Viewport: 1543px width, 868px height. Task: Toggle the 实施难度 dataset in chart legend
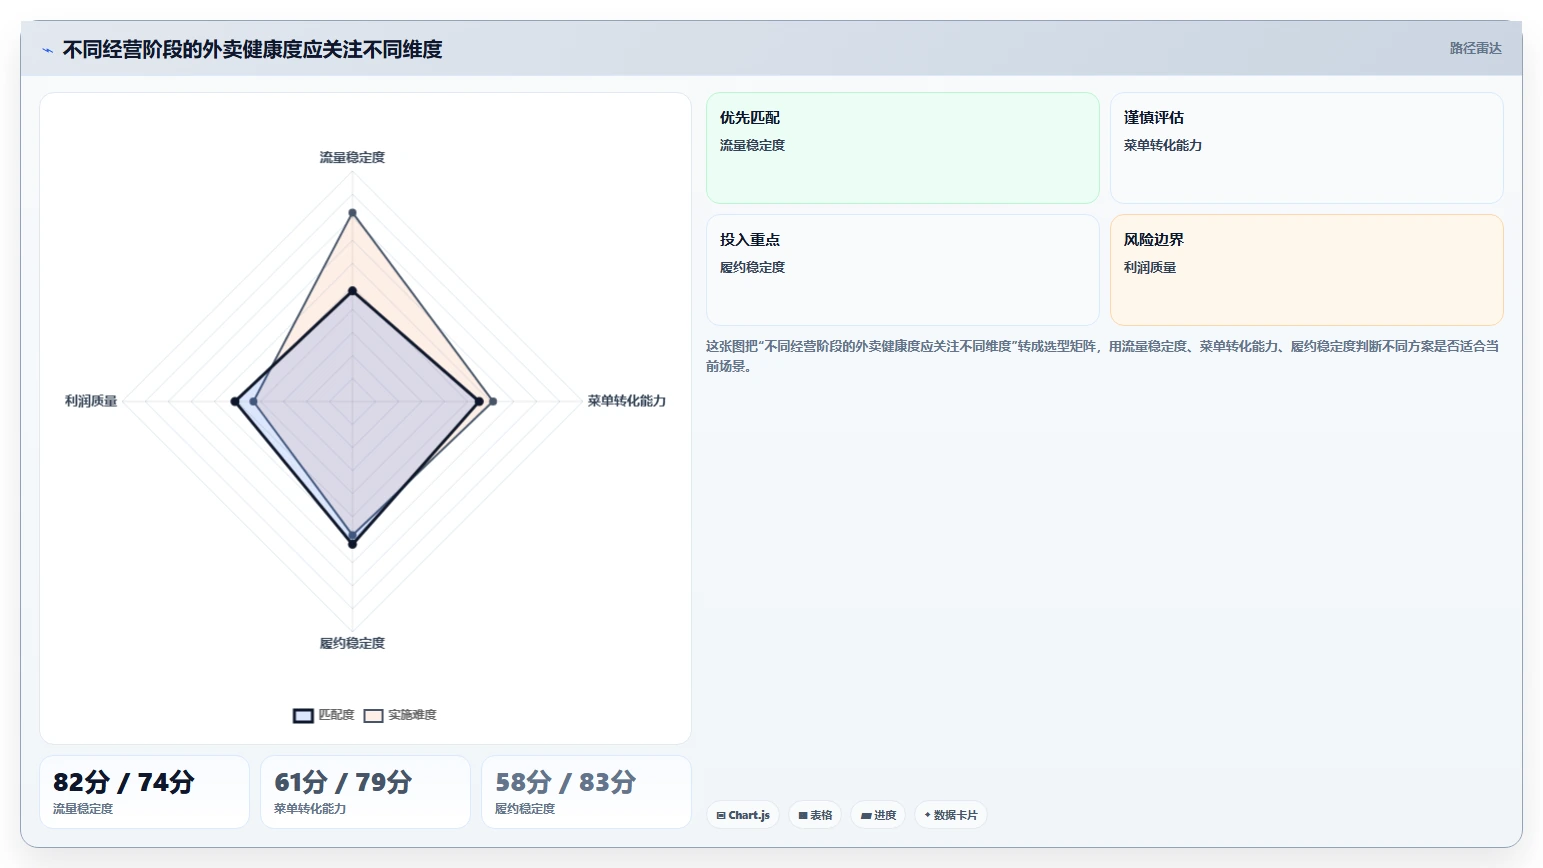pos(400,715)
